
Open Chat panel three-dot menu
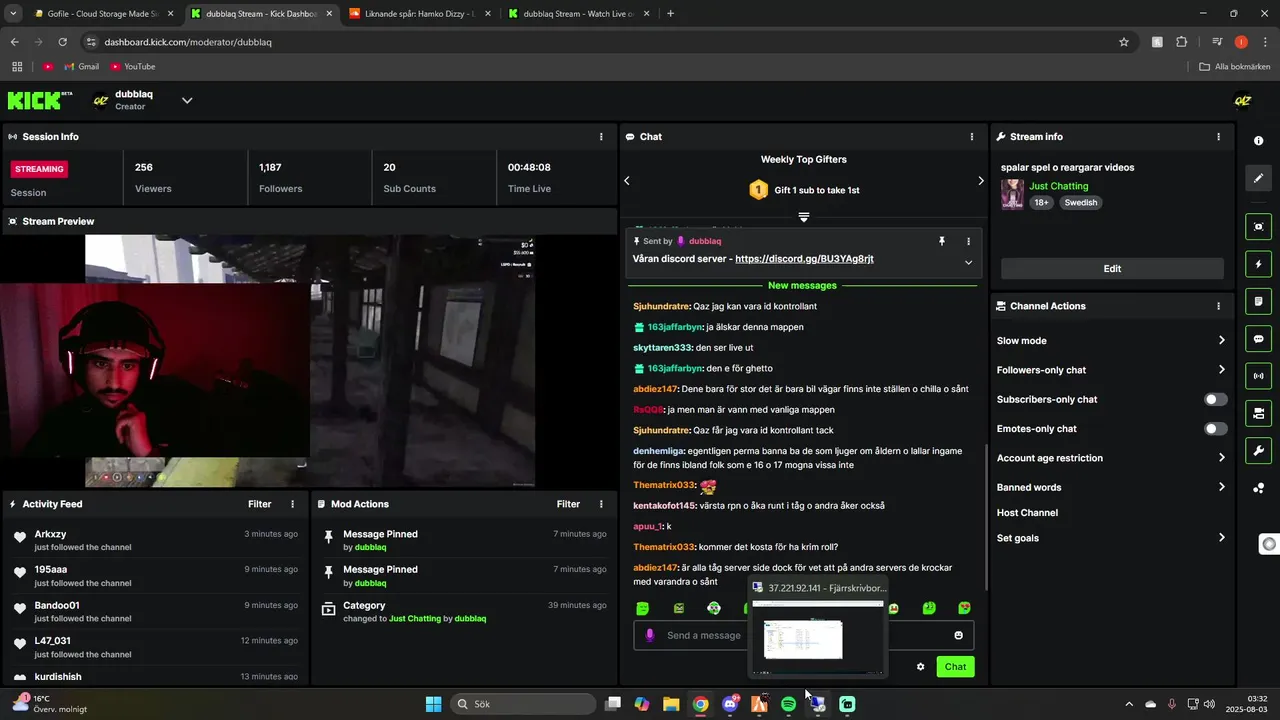click(x=972, y=137)
